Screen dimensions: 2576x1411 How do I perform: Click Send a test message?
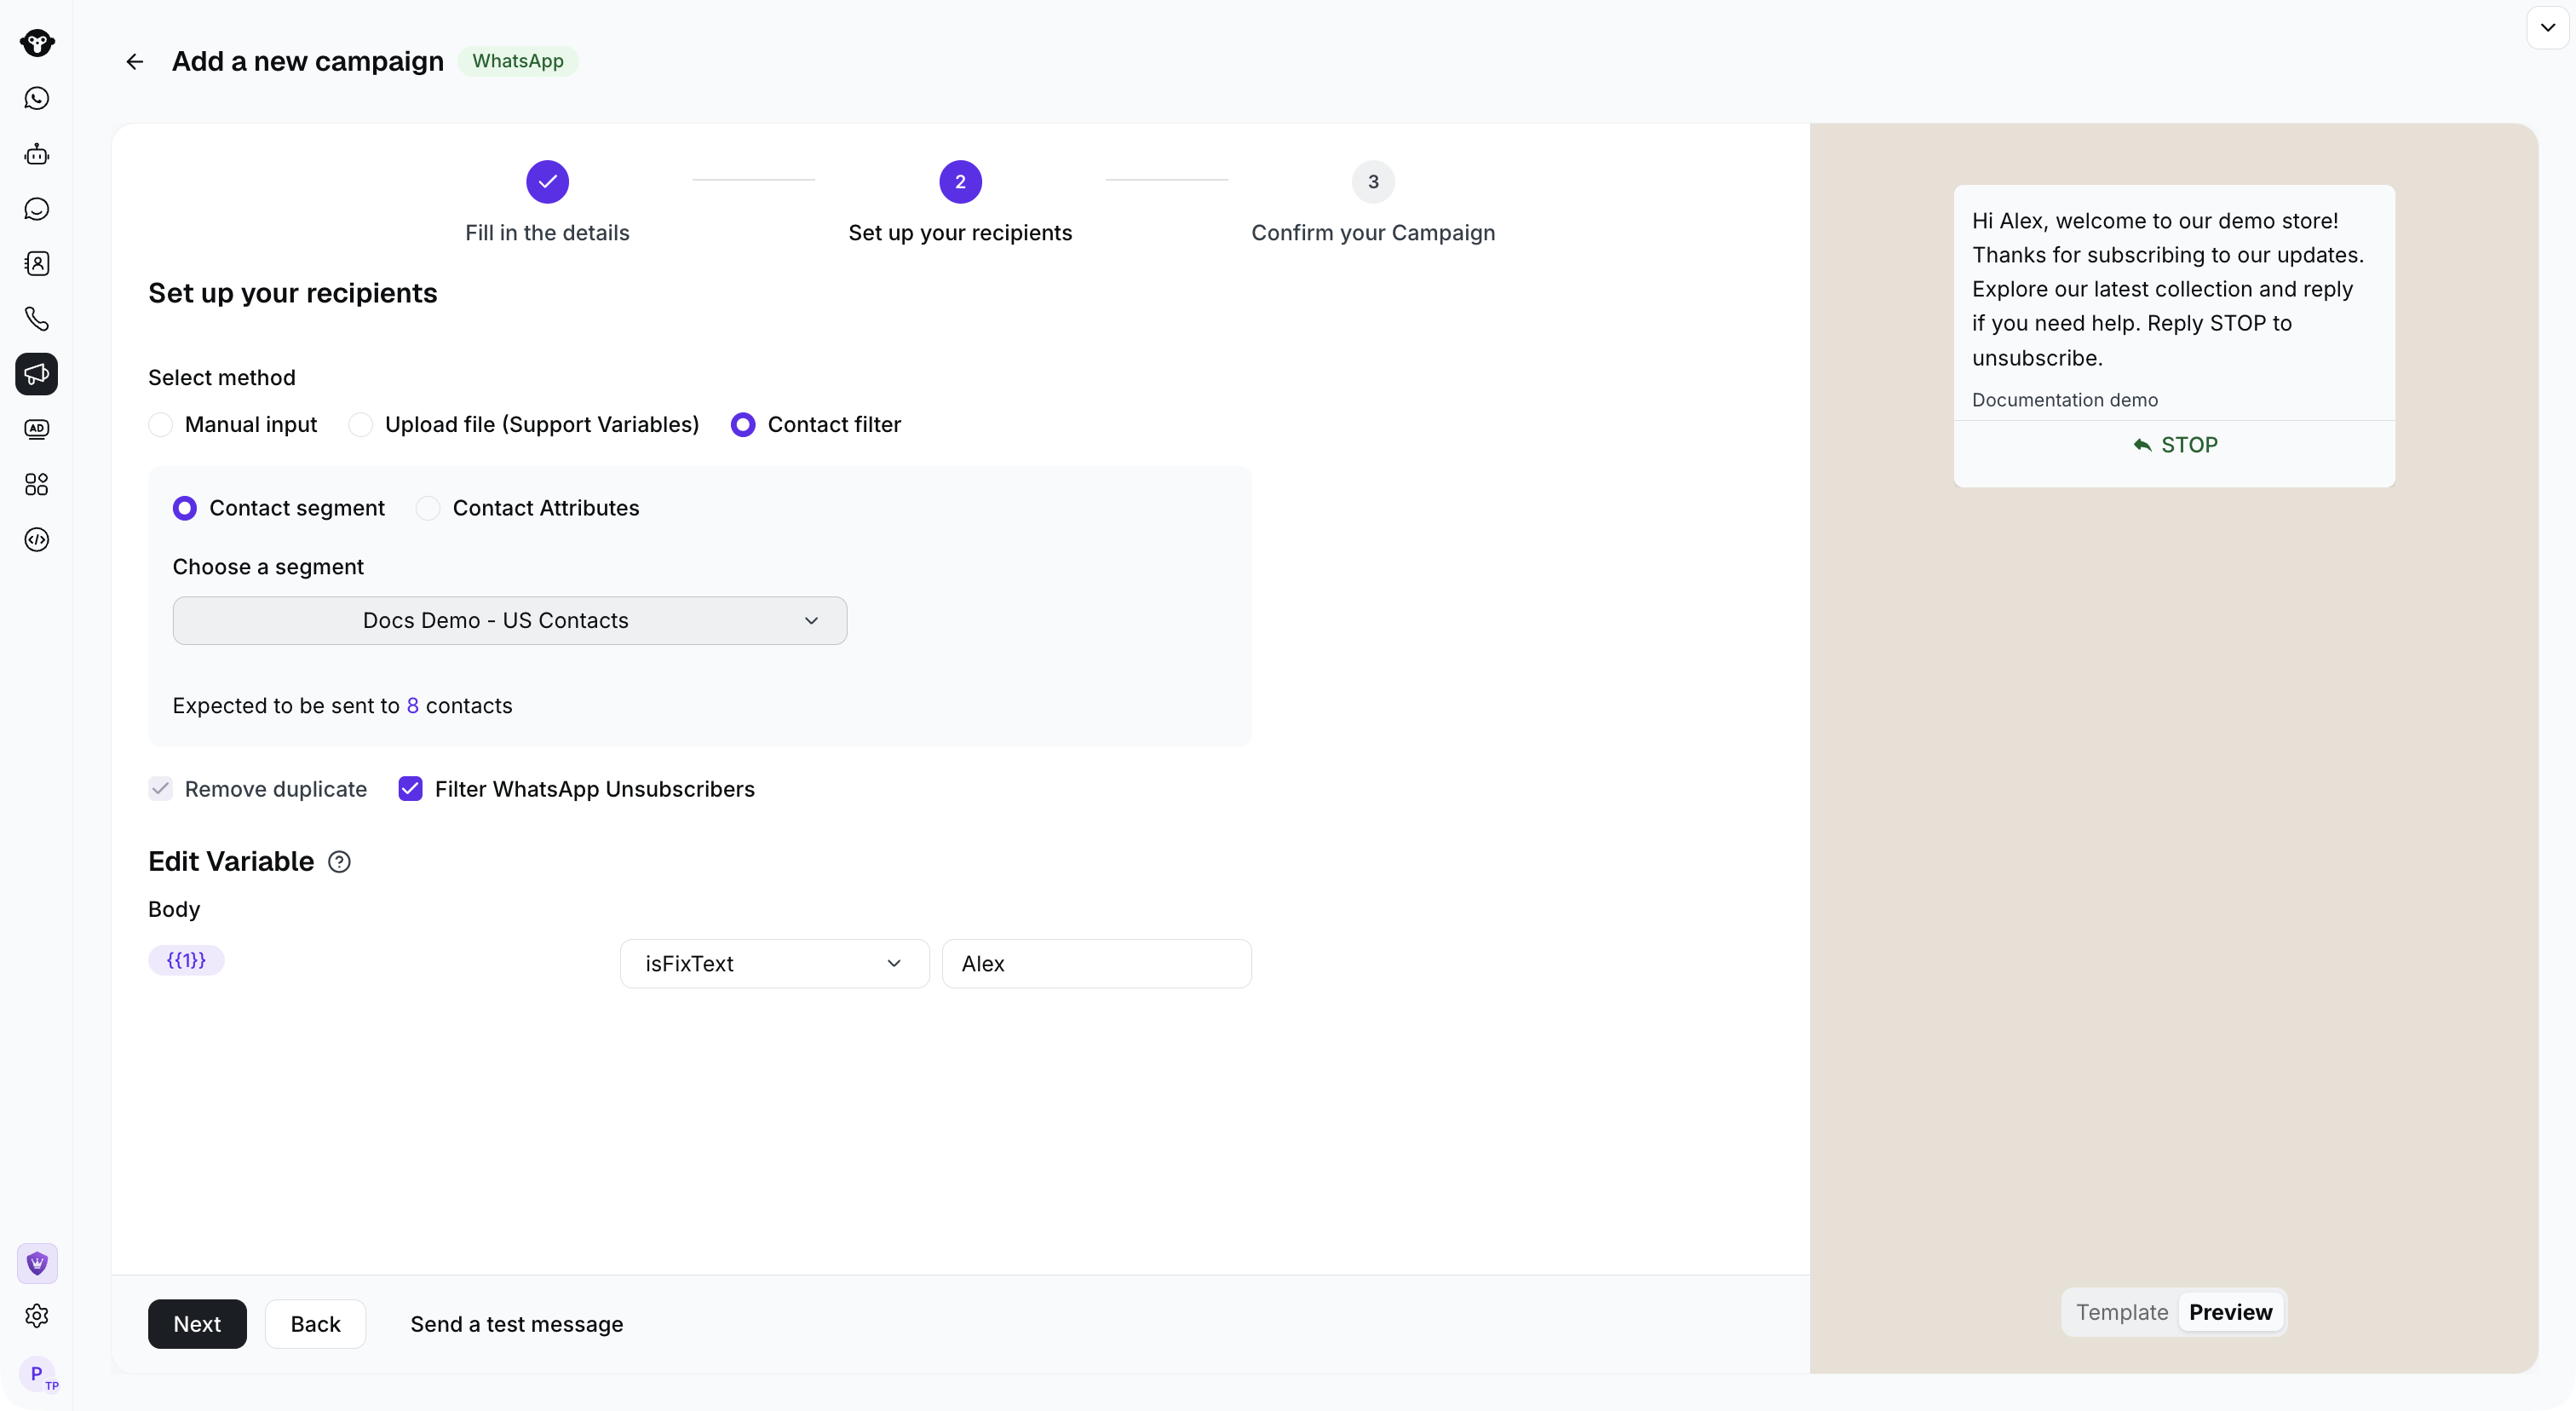point(517,1324)
